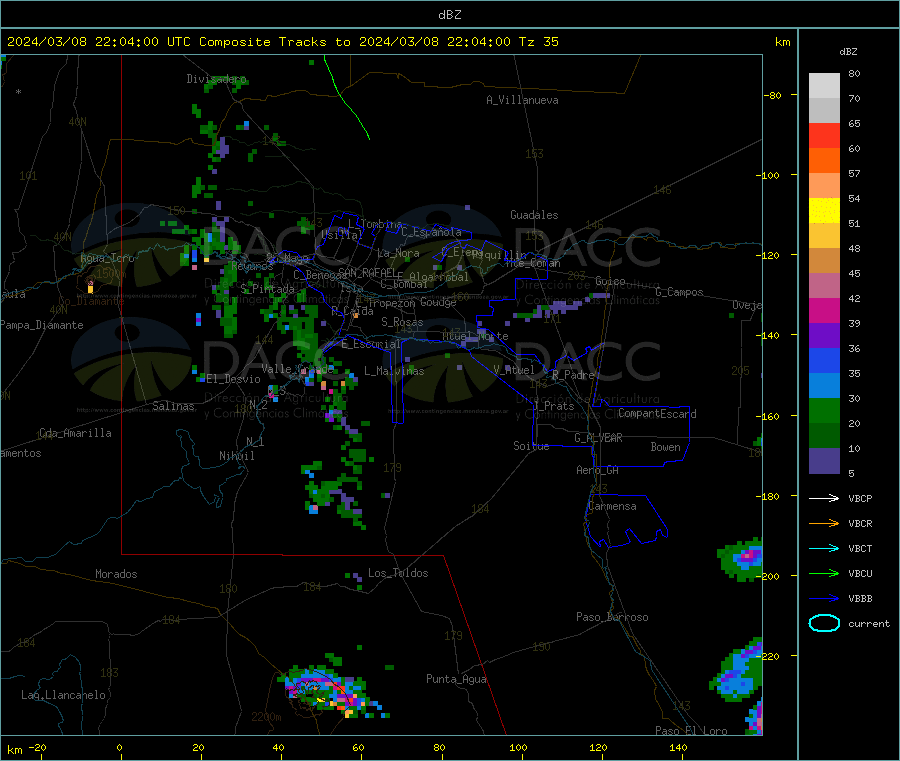Viewport: 900px width, 761px height.
Task: Select the dark orange 57-60 dBZ swatch
Action: [824, 161]
